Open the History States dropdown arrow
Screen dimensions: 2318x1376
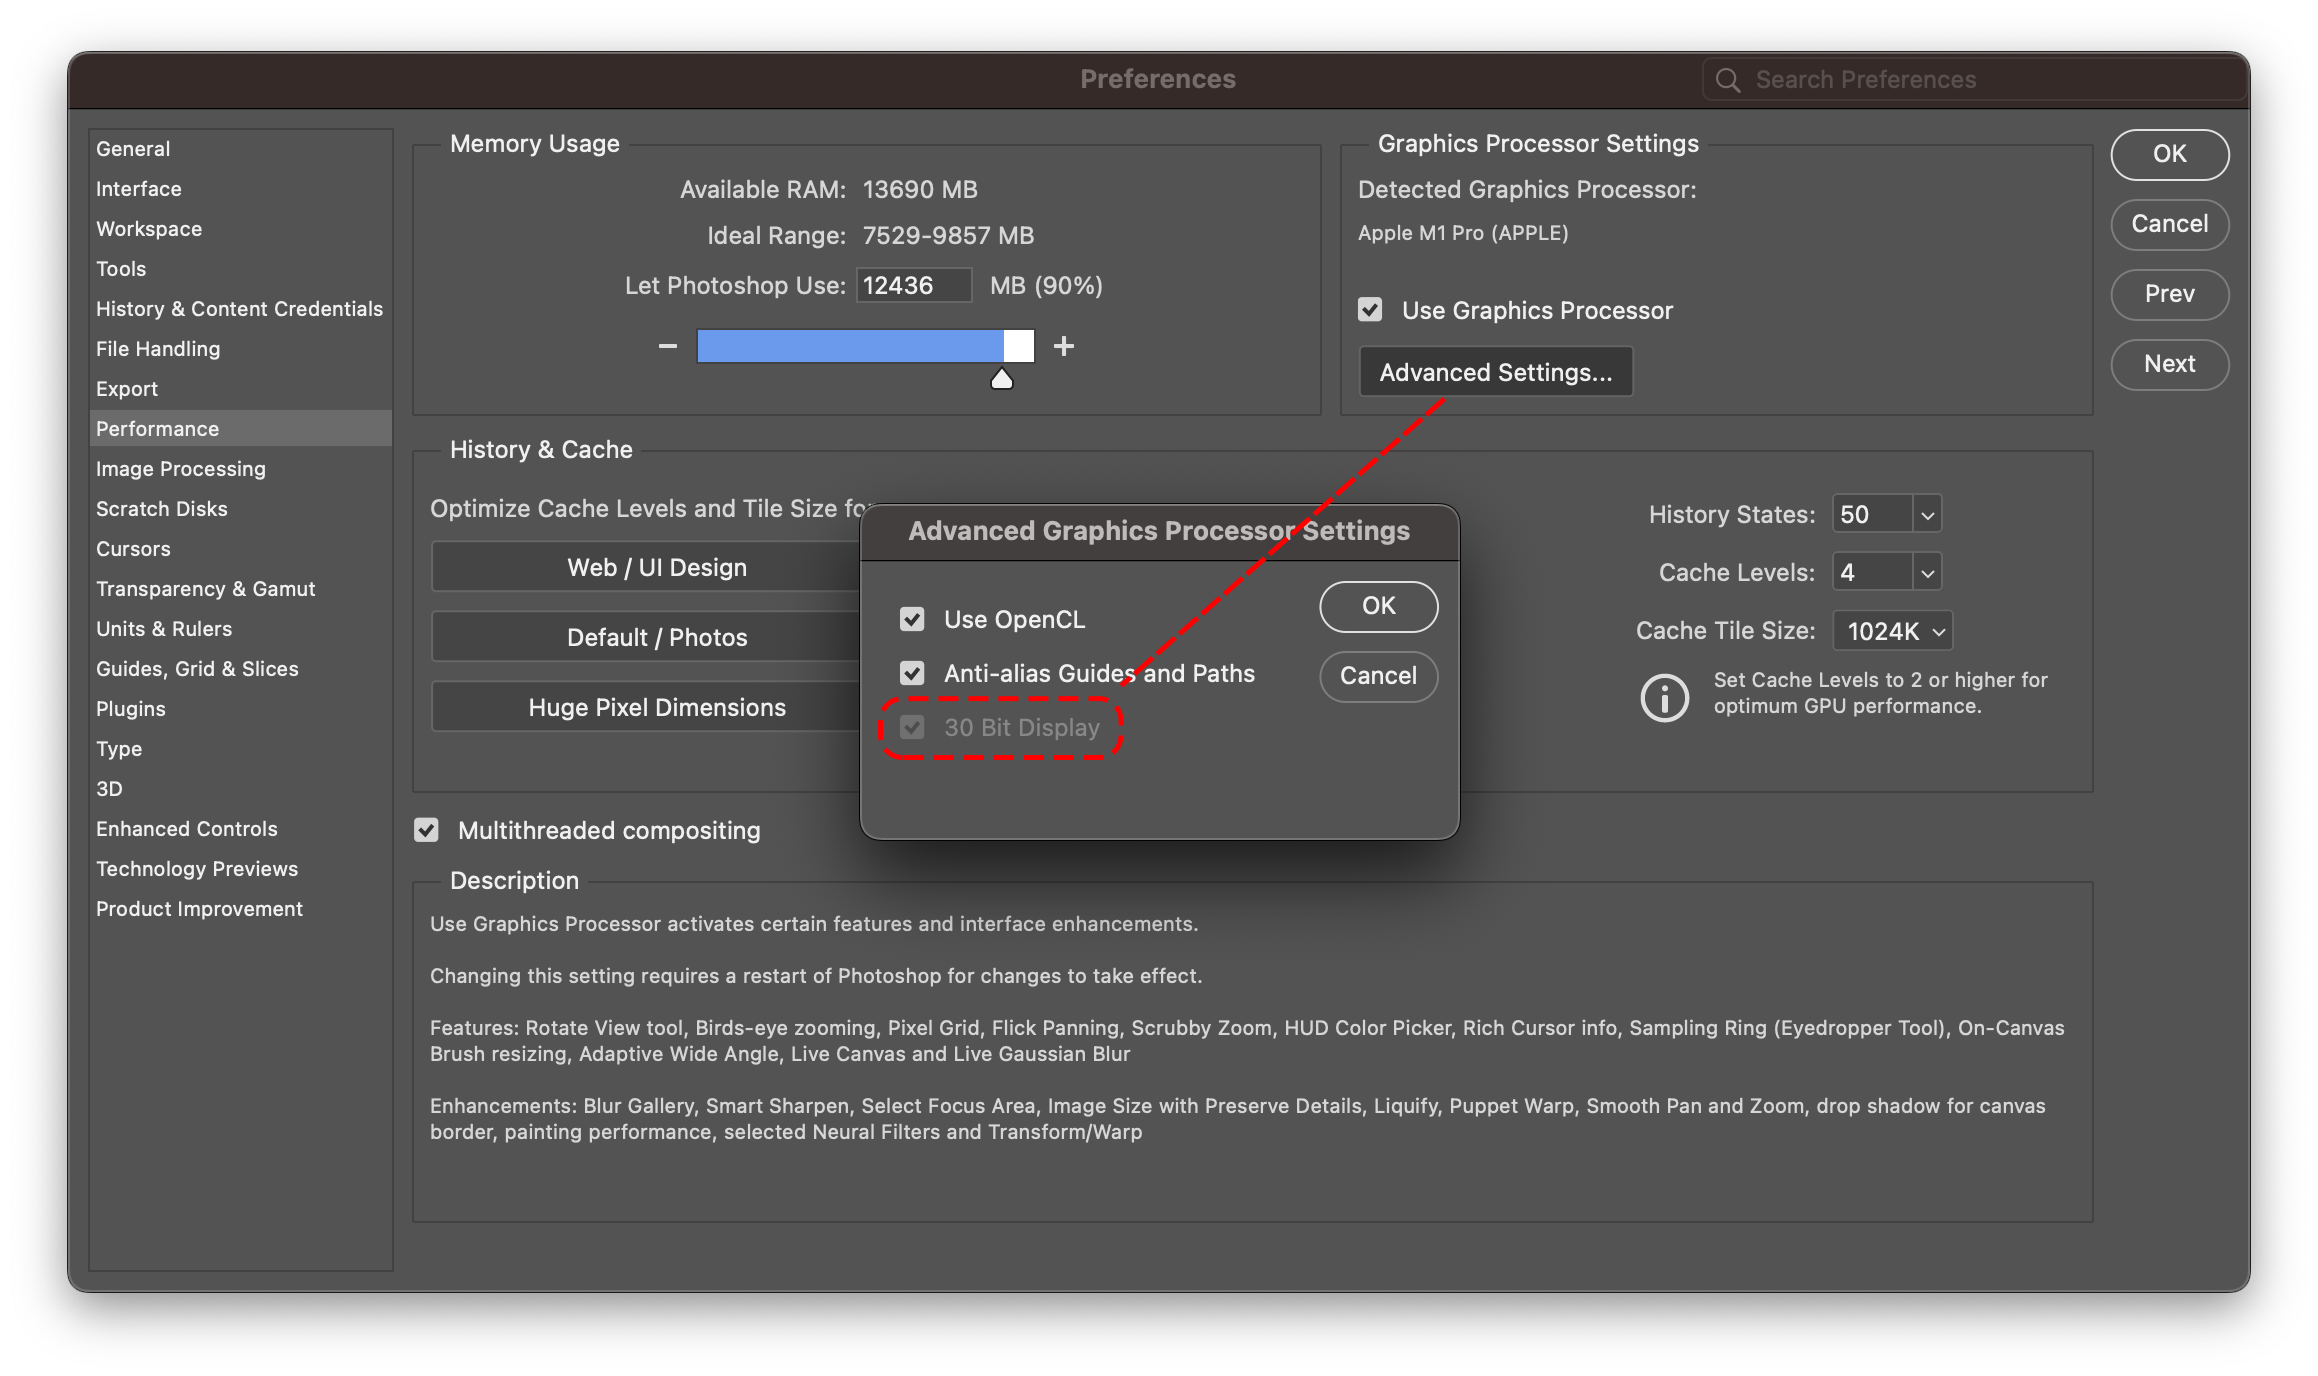pos(1927,515)
